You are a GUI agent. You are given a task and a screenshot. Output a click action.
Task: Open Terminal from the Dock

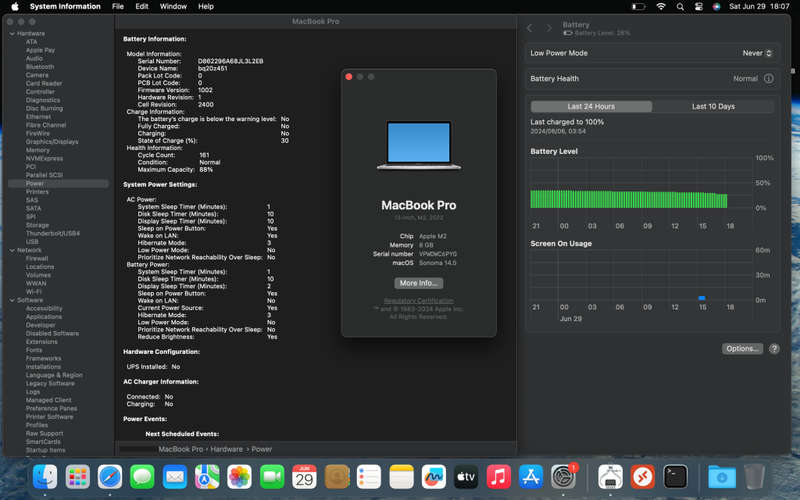coord(675,477)
